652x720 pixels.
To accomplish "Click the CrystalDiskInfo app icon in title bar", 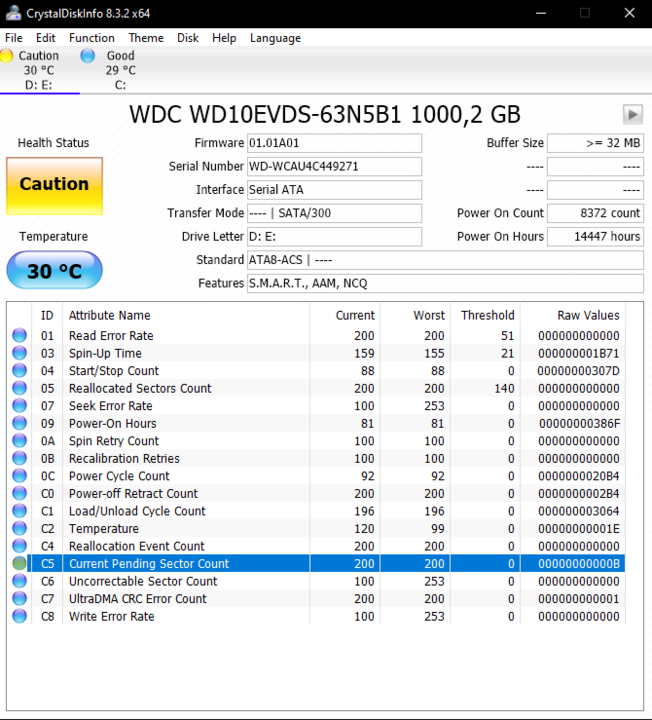I will click(x=13, y=13).
